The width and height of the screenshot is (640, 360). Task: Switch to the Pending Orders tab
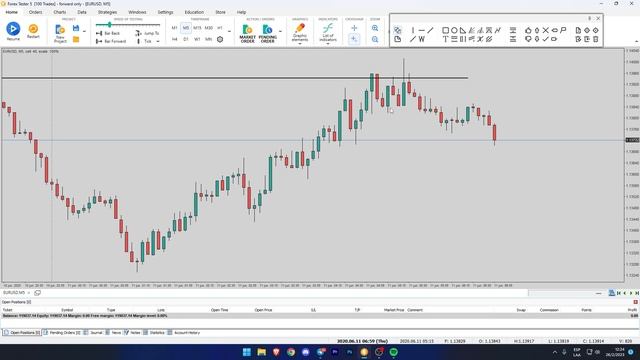click(x=62, y=333)
